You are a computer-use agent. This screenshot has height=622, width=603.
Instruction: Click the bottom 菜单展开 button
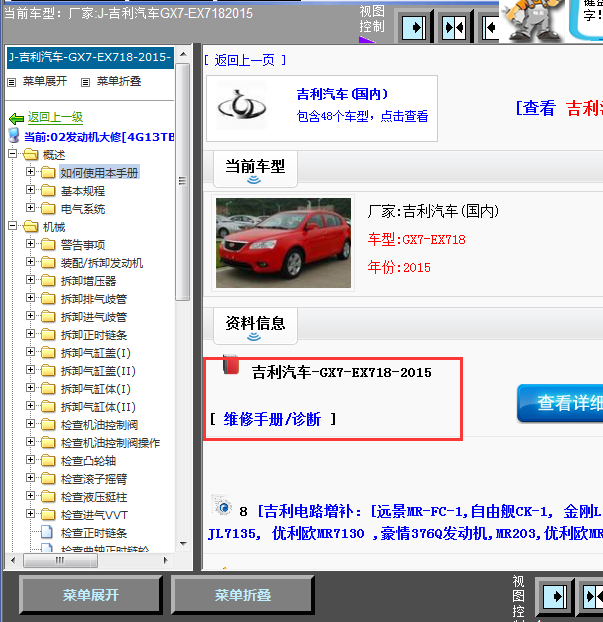point(91,595)
